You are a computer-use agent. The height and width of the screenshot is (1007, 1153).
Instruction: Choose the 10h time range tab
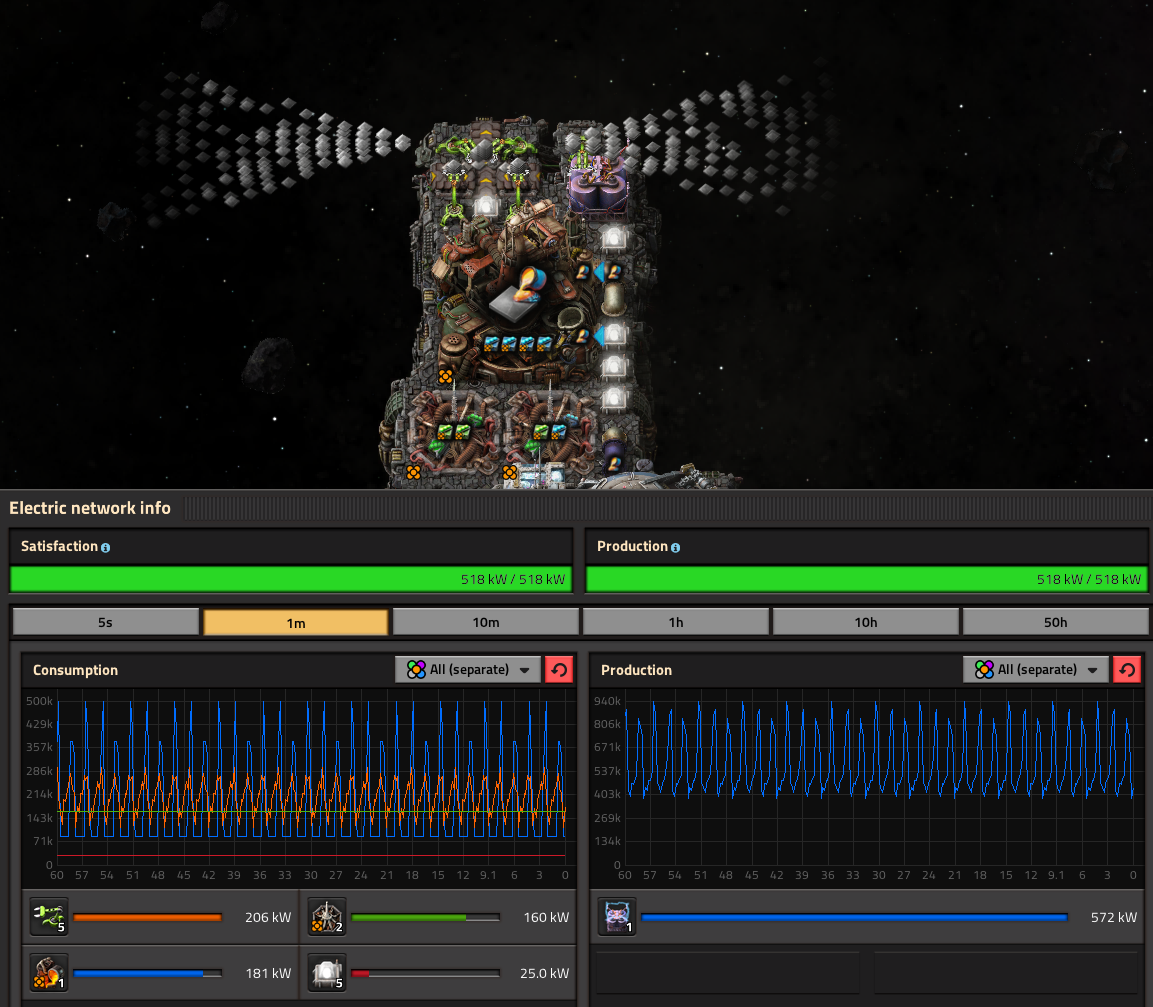(865, 622)
